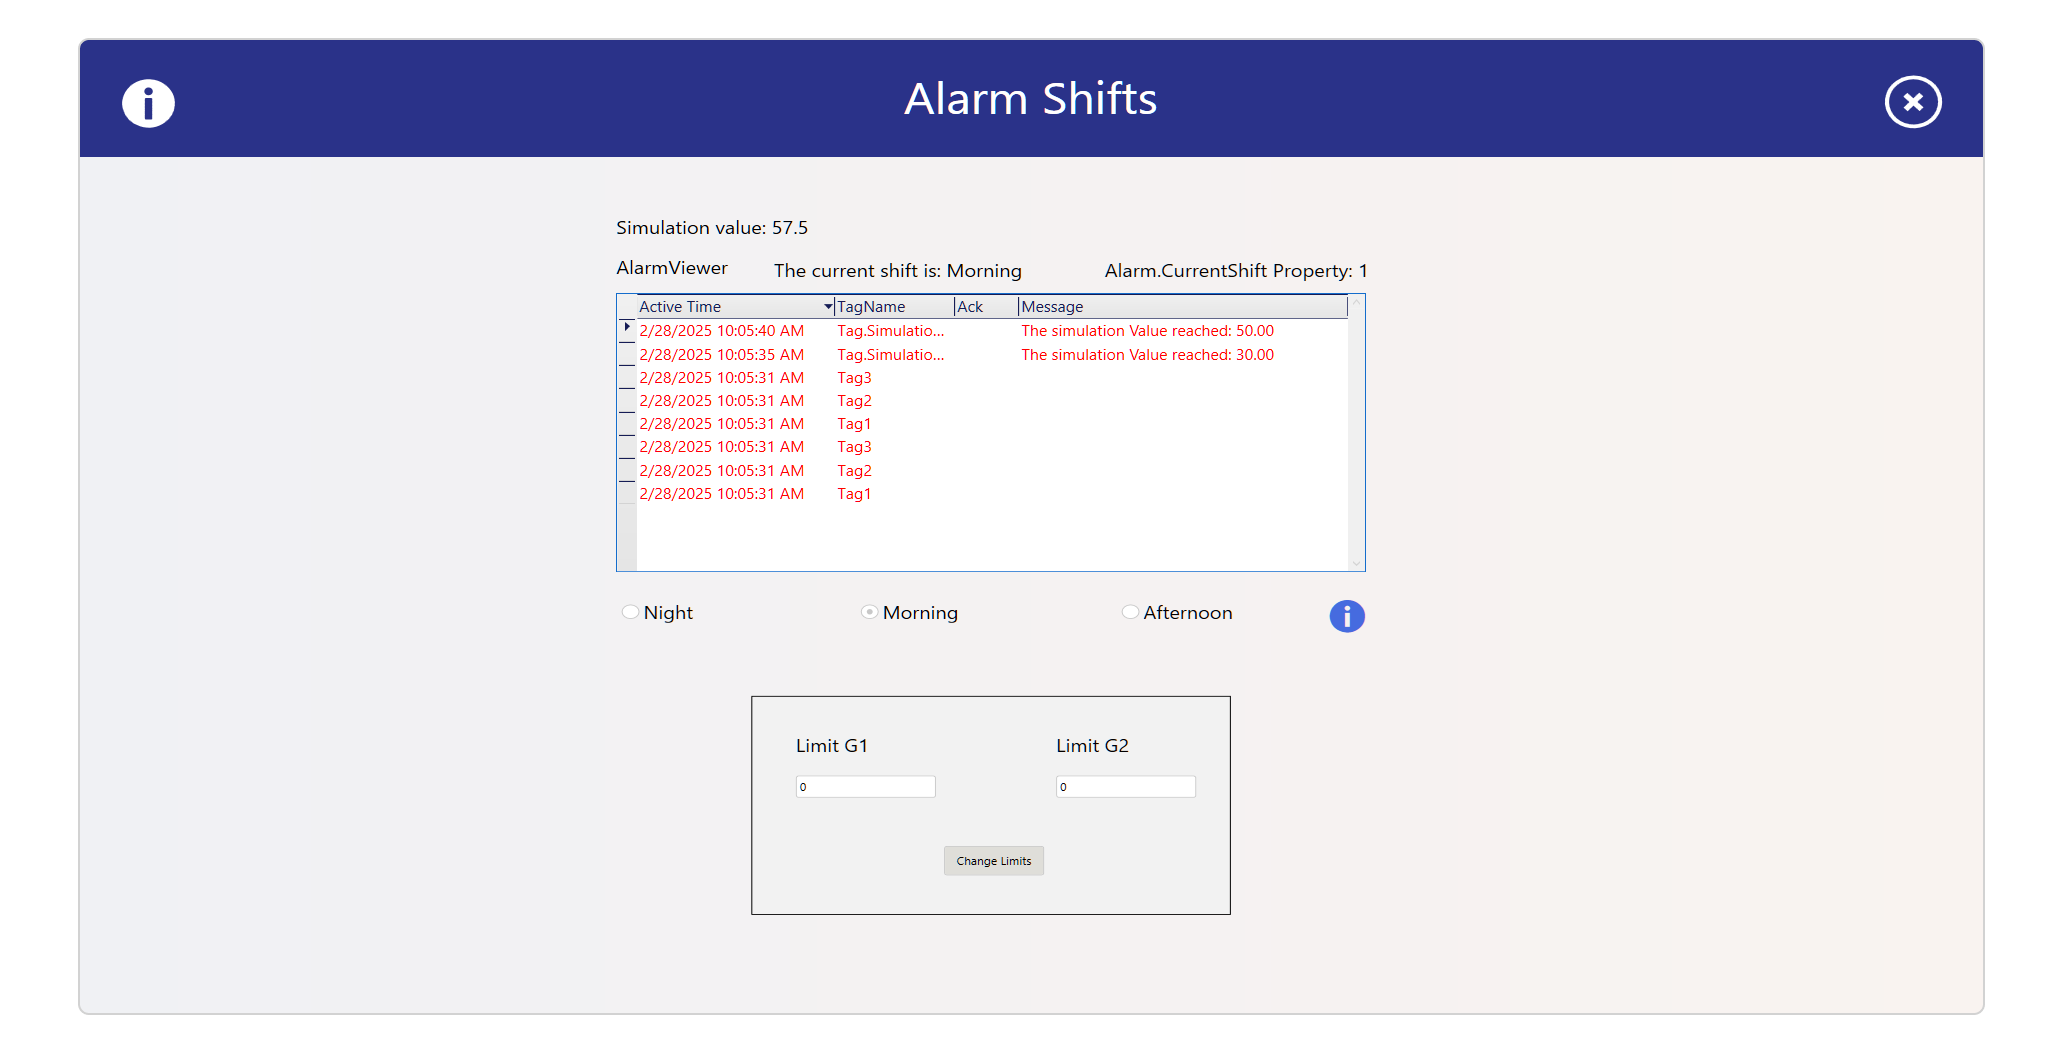Image resolution: width=2063 pixels, height=1053 pixels.
Task: Select the Morning shift radio button
Action: coord(869,612)
